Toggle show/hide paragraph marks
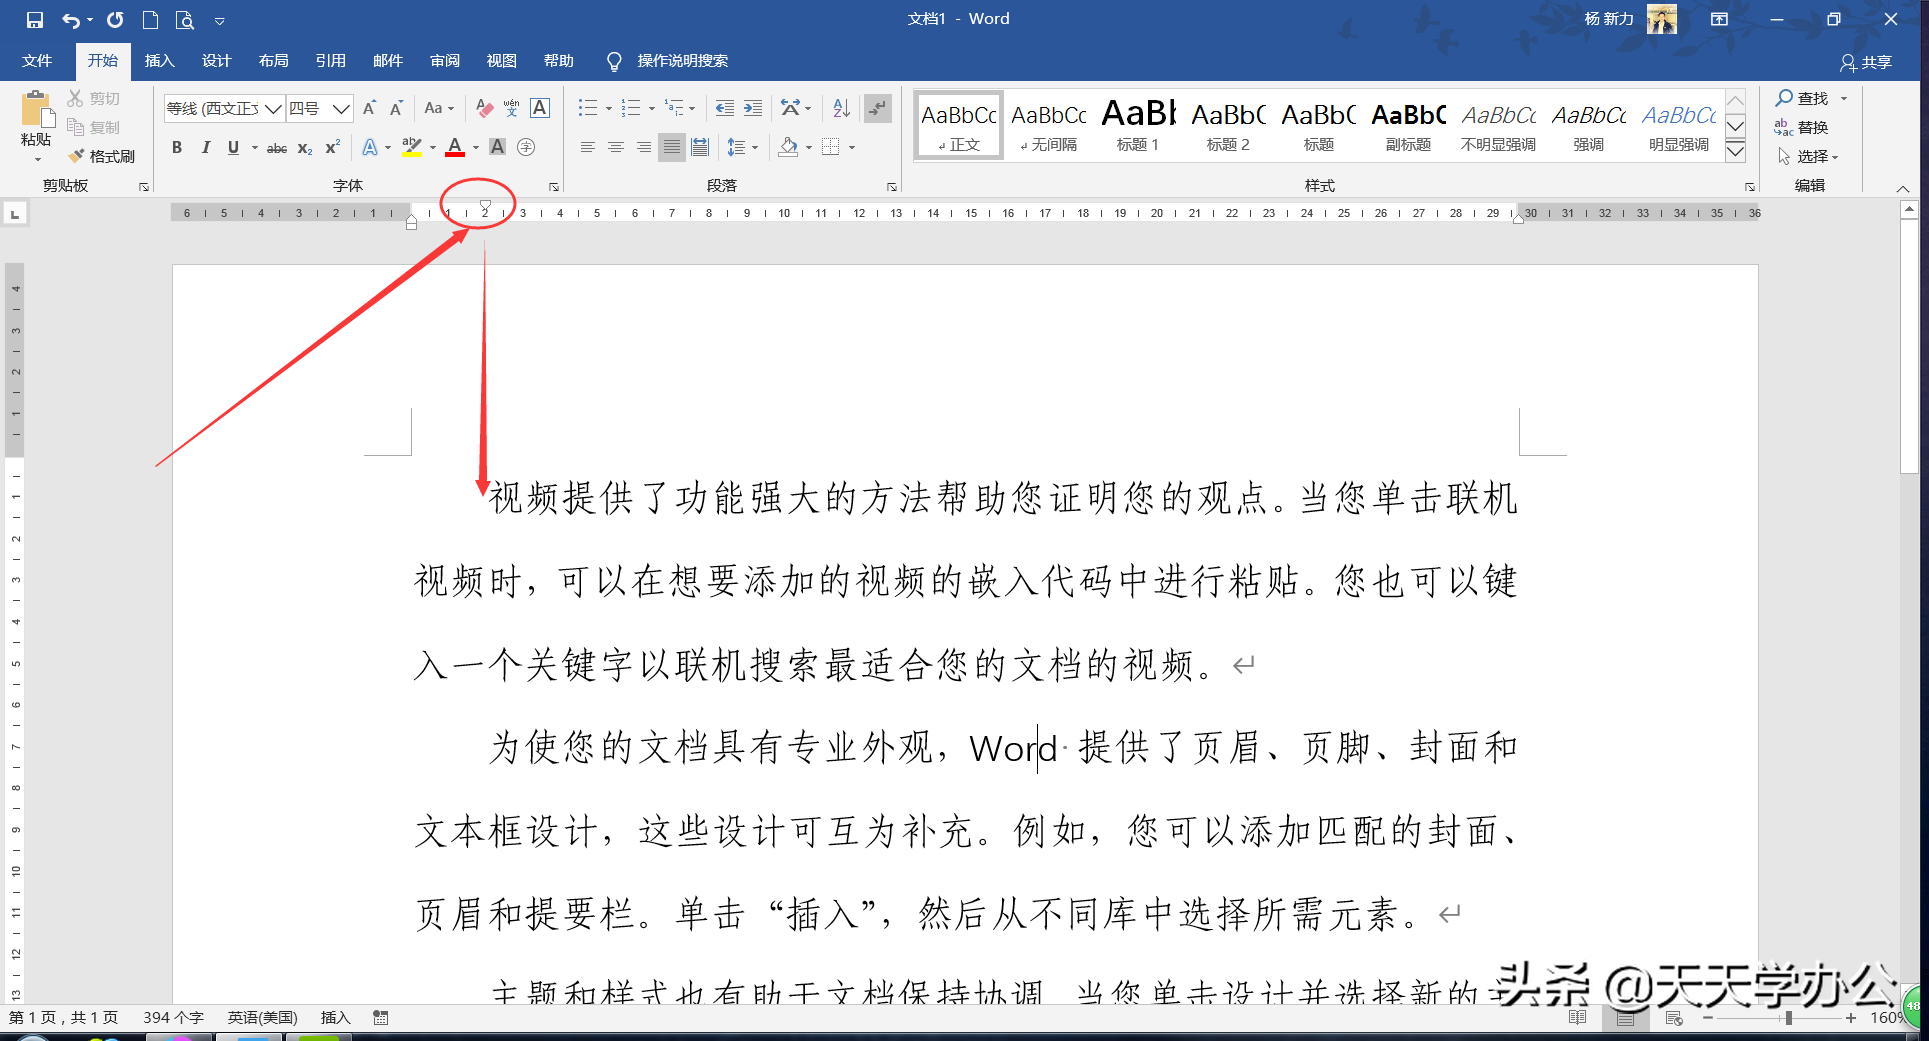Screen dimensions: 1929x1041 point(878,108)
